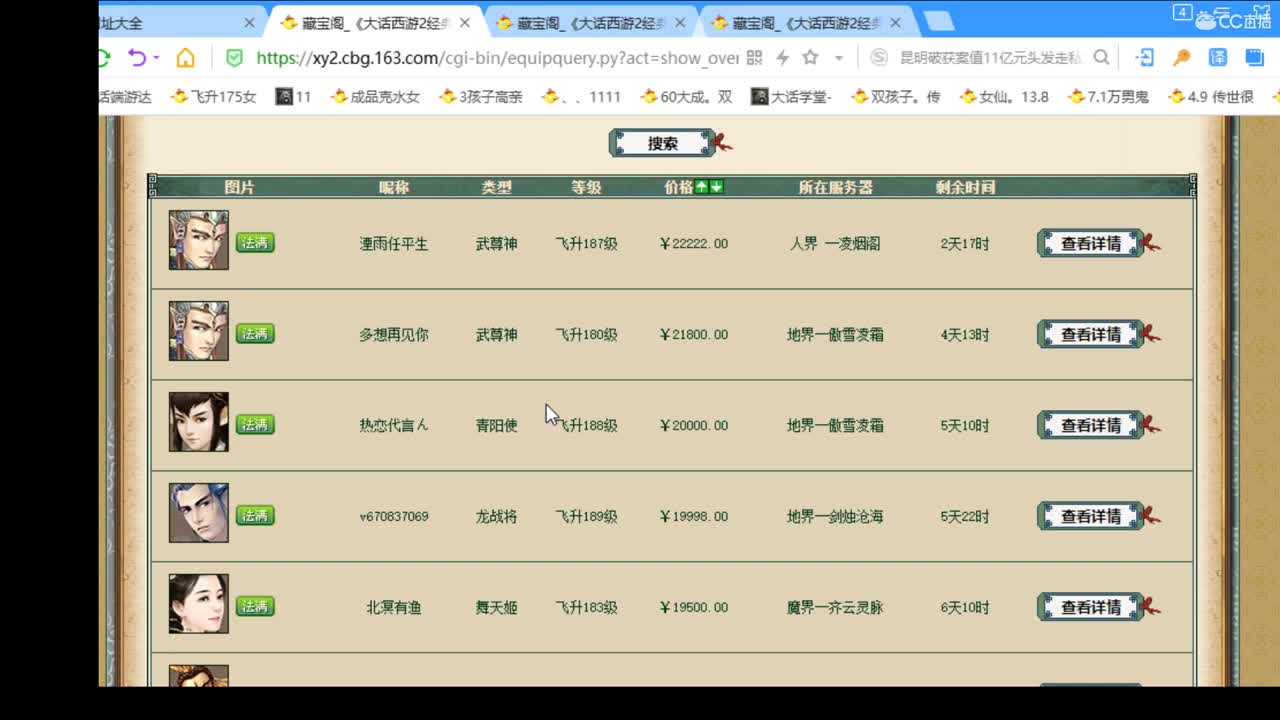Click the rightmost blue toolbar icon
Viewport: 1280px width, 720px height.
pos(1254,58)
